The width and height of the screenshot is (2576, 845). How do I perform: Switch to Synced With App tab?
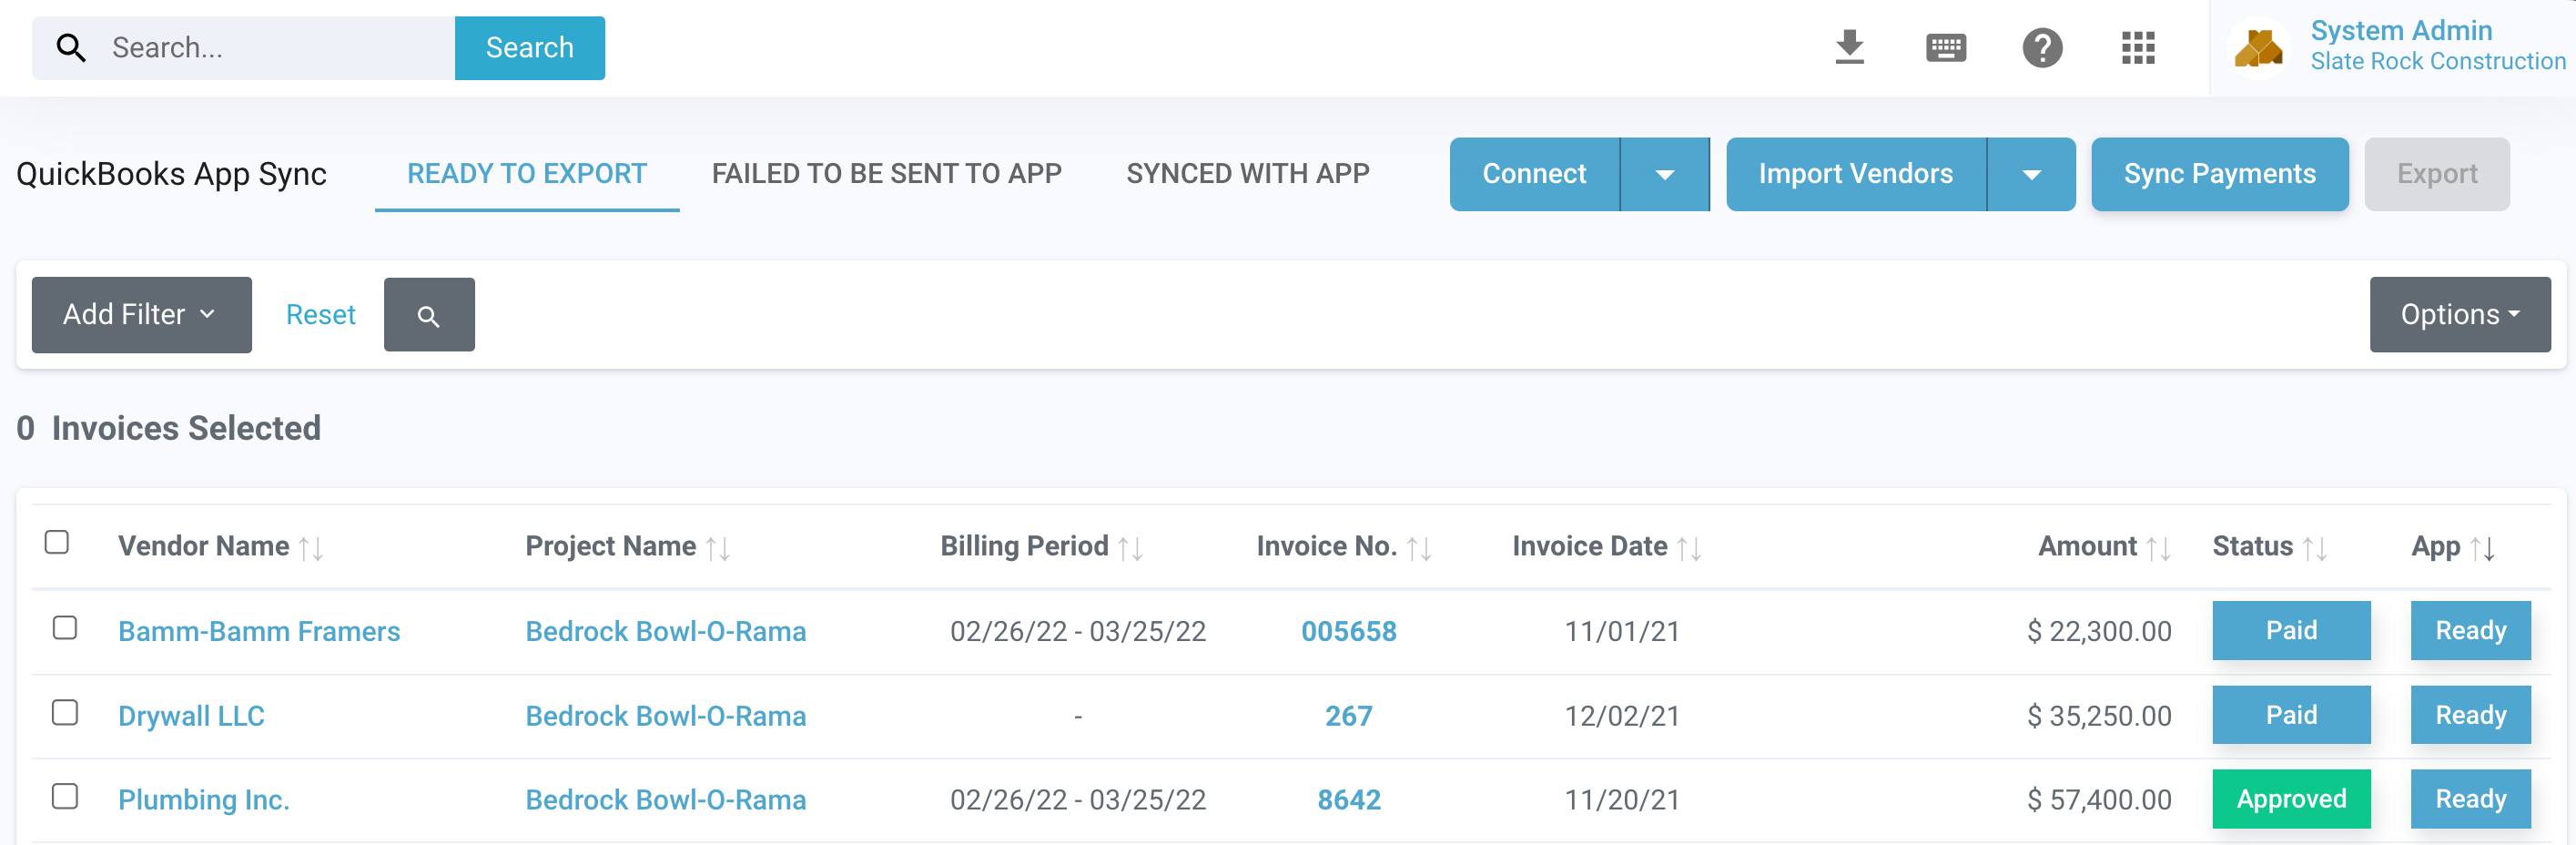[x=1247, y=174]
